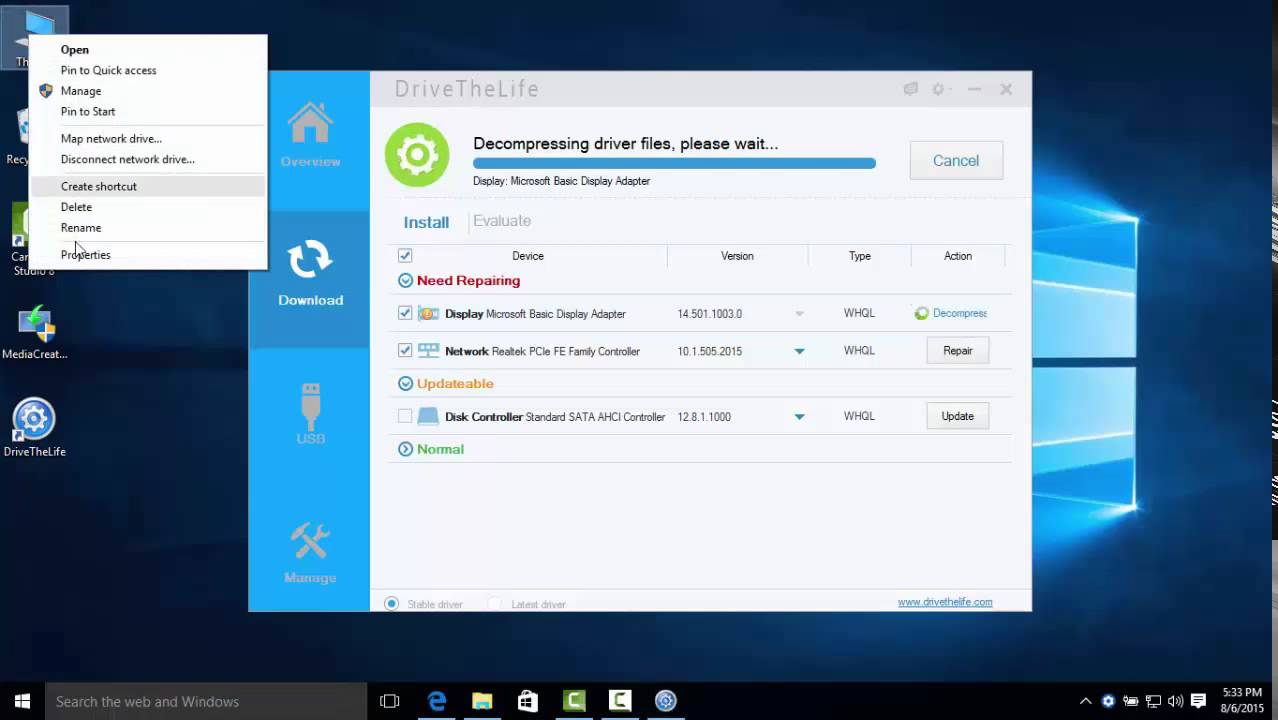Screen dimensions: 1278x720
Task: Switch to DriveTheLife taskbar icon
Action: [x=666, y=701]
